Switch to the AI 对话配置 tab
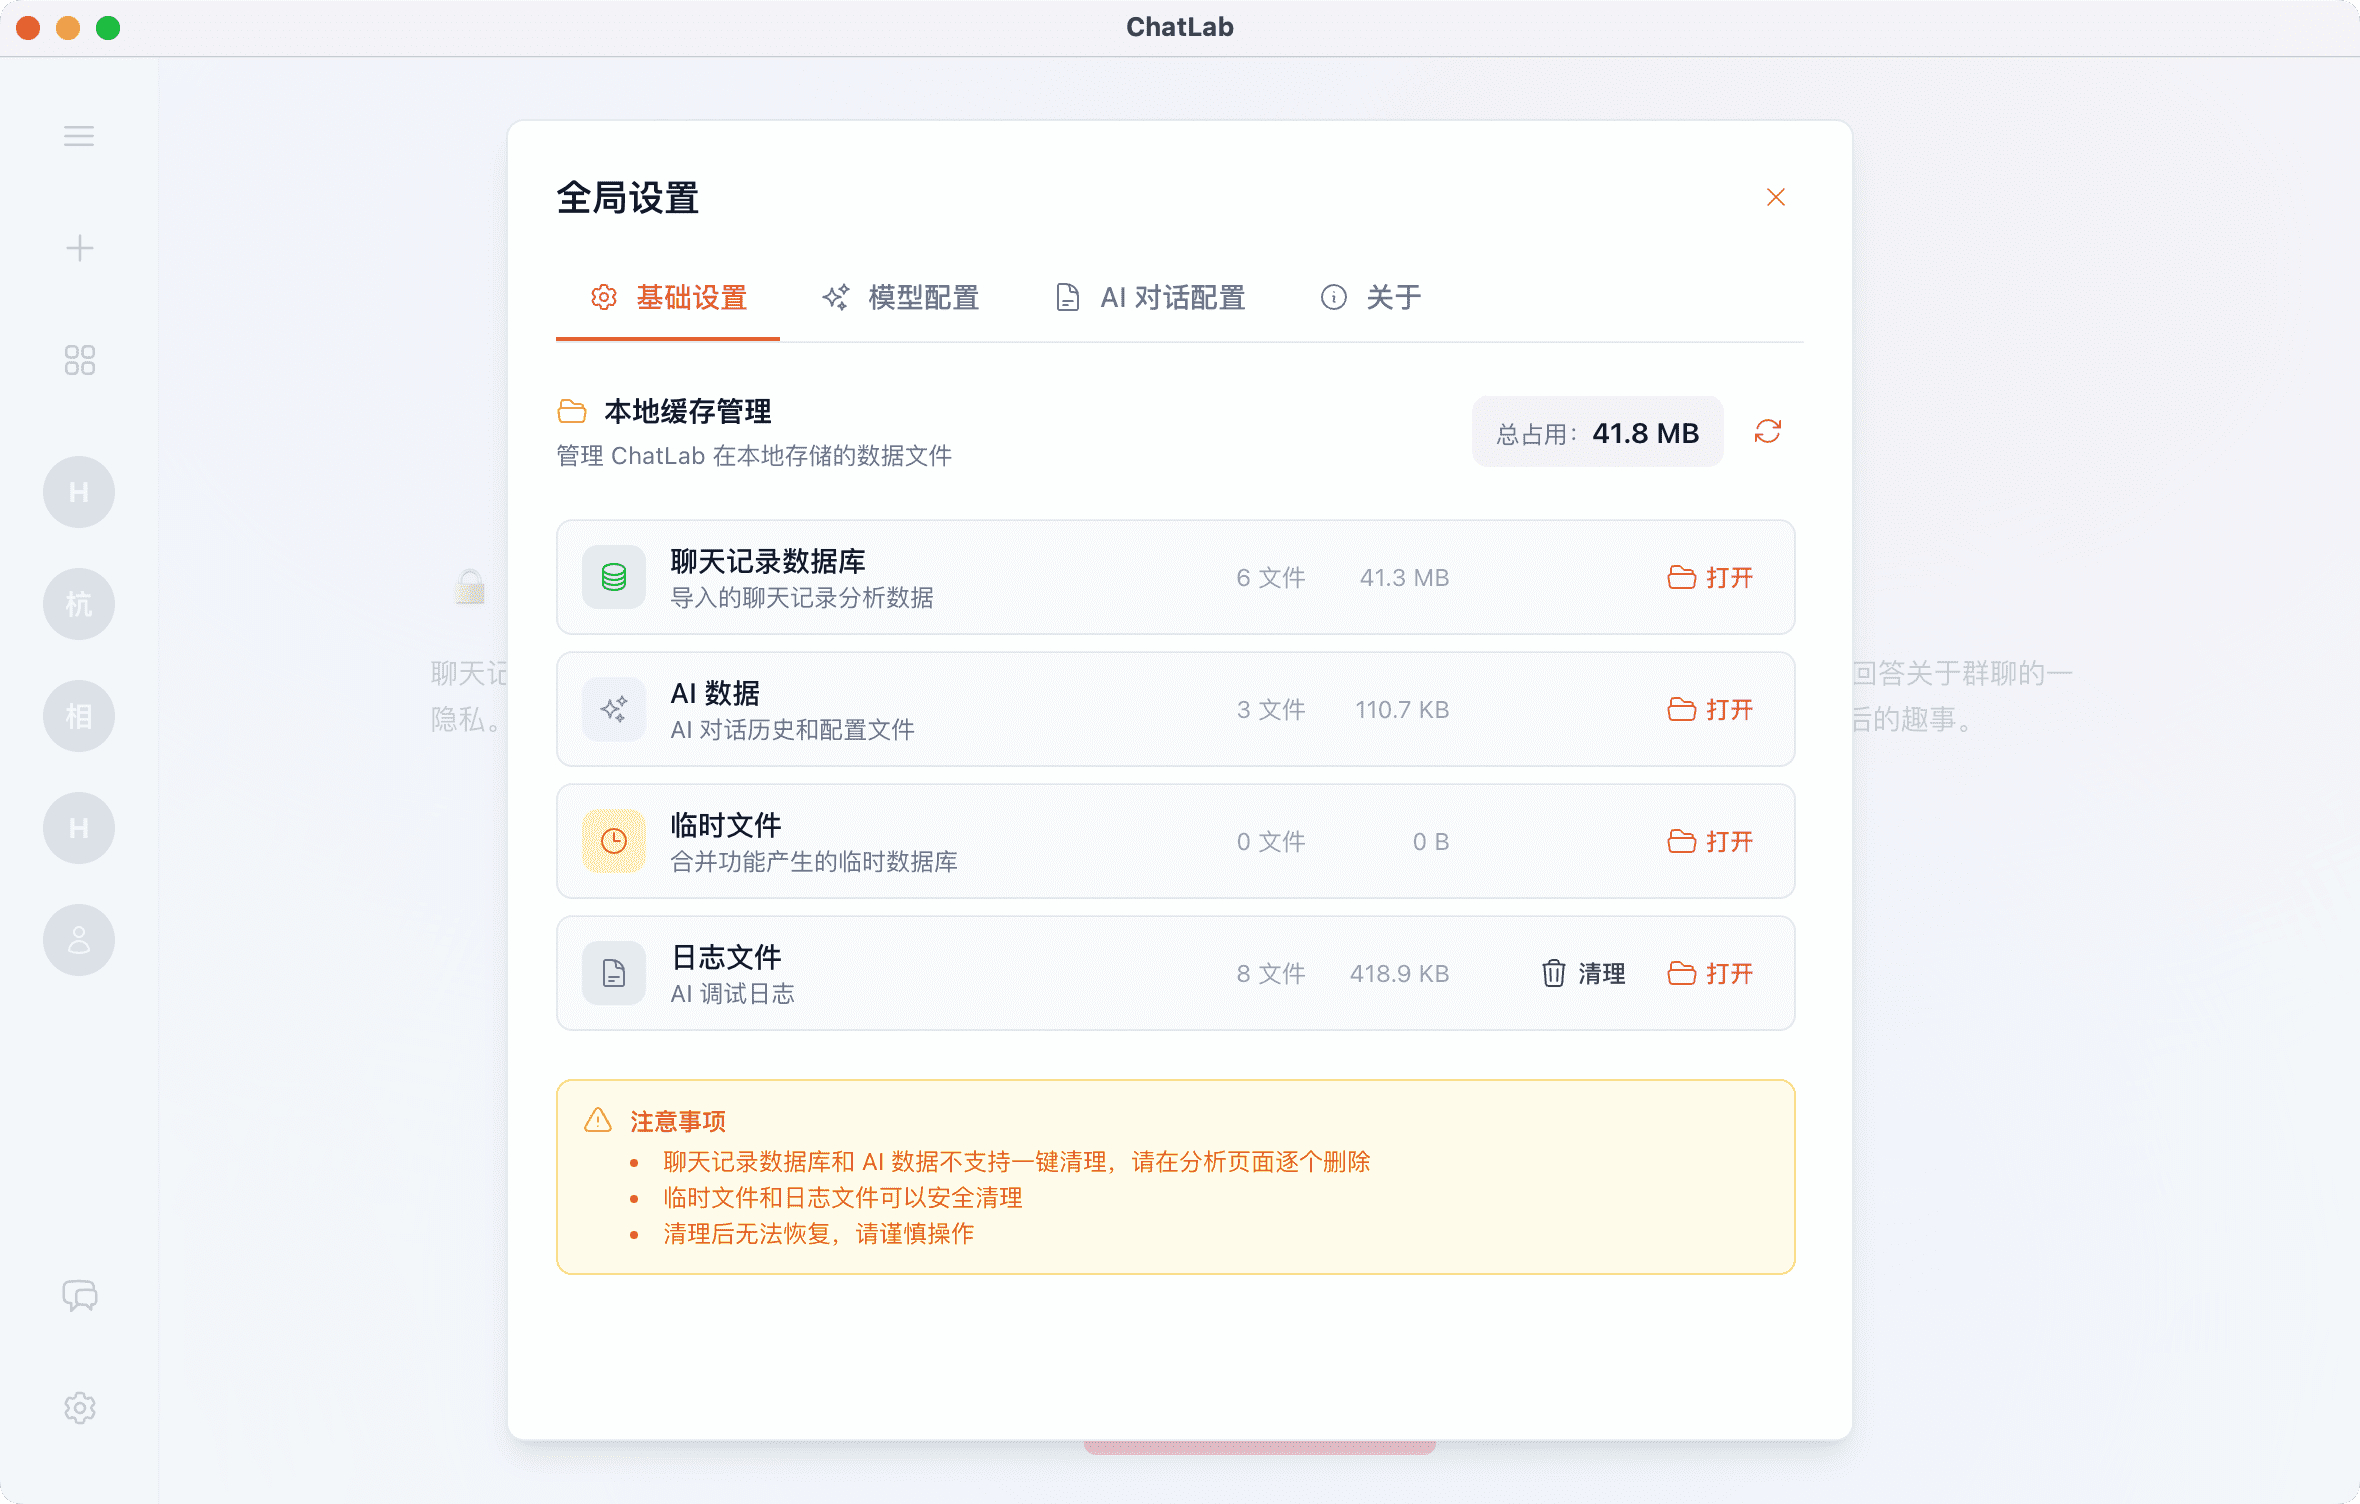 pyautogui.click(x=1148, y=298)
